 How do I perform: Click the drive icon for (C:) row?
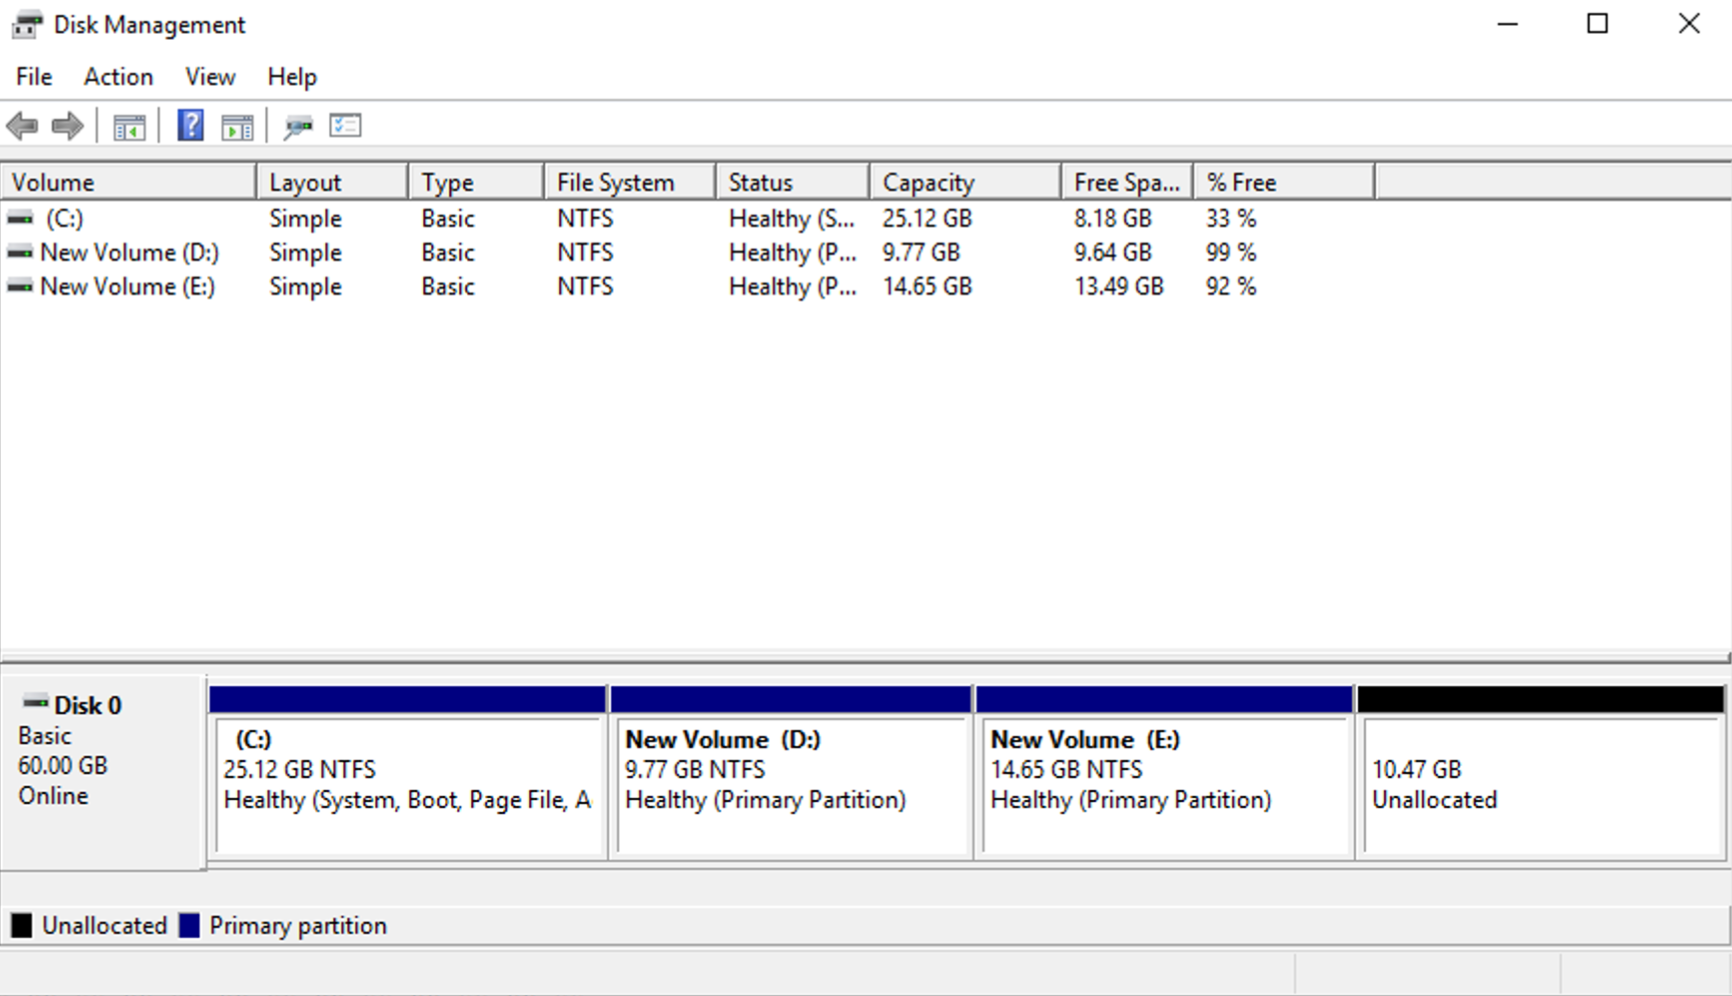point(20,217)
